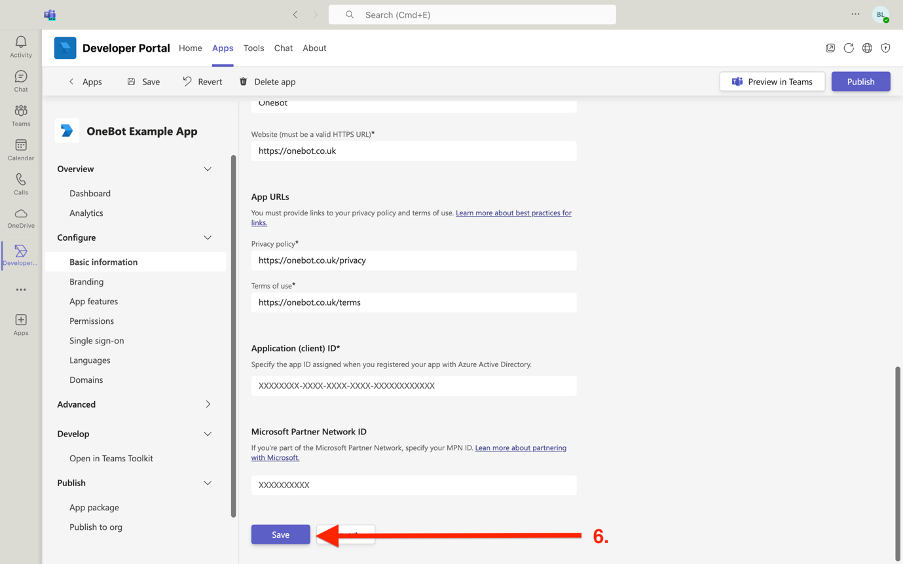904x564 pixels.
Task: Switch to the Apps tab
Action: (x=223, y=48)
